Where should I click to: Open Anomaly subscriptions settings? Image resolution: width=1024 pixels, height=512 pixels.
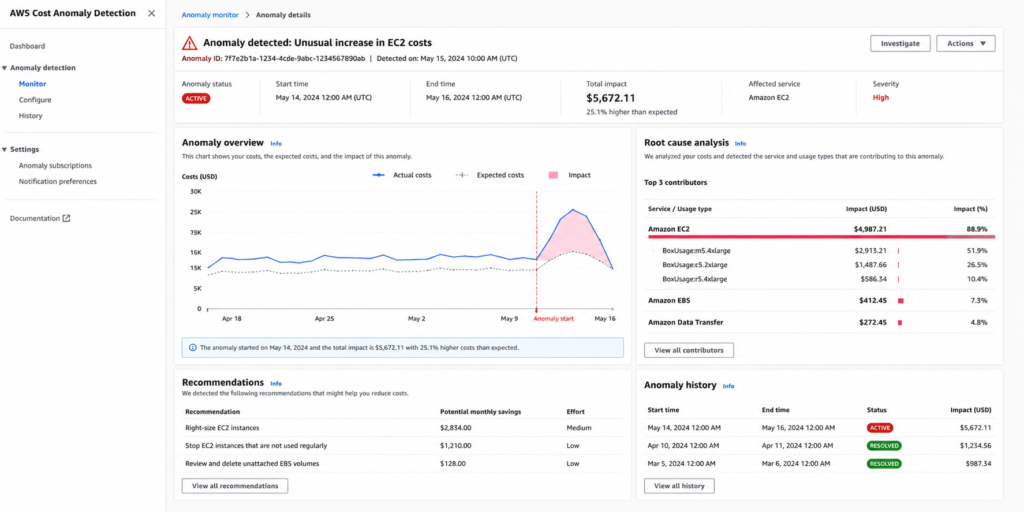point(55,166)
